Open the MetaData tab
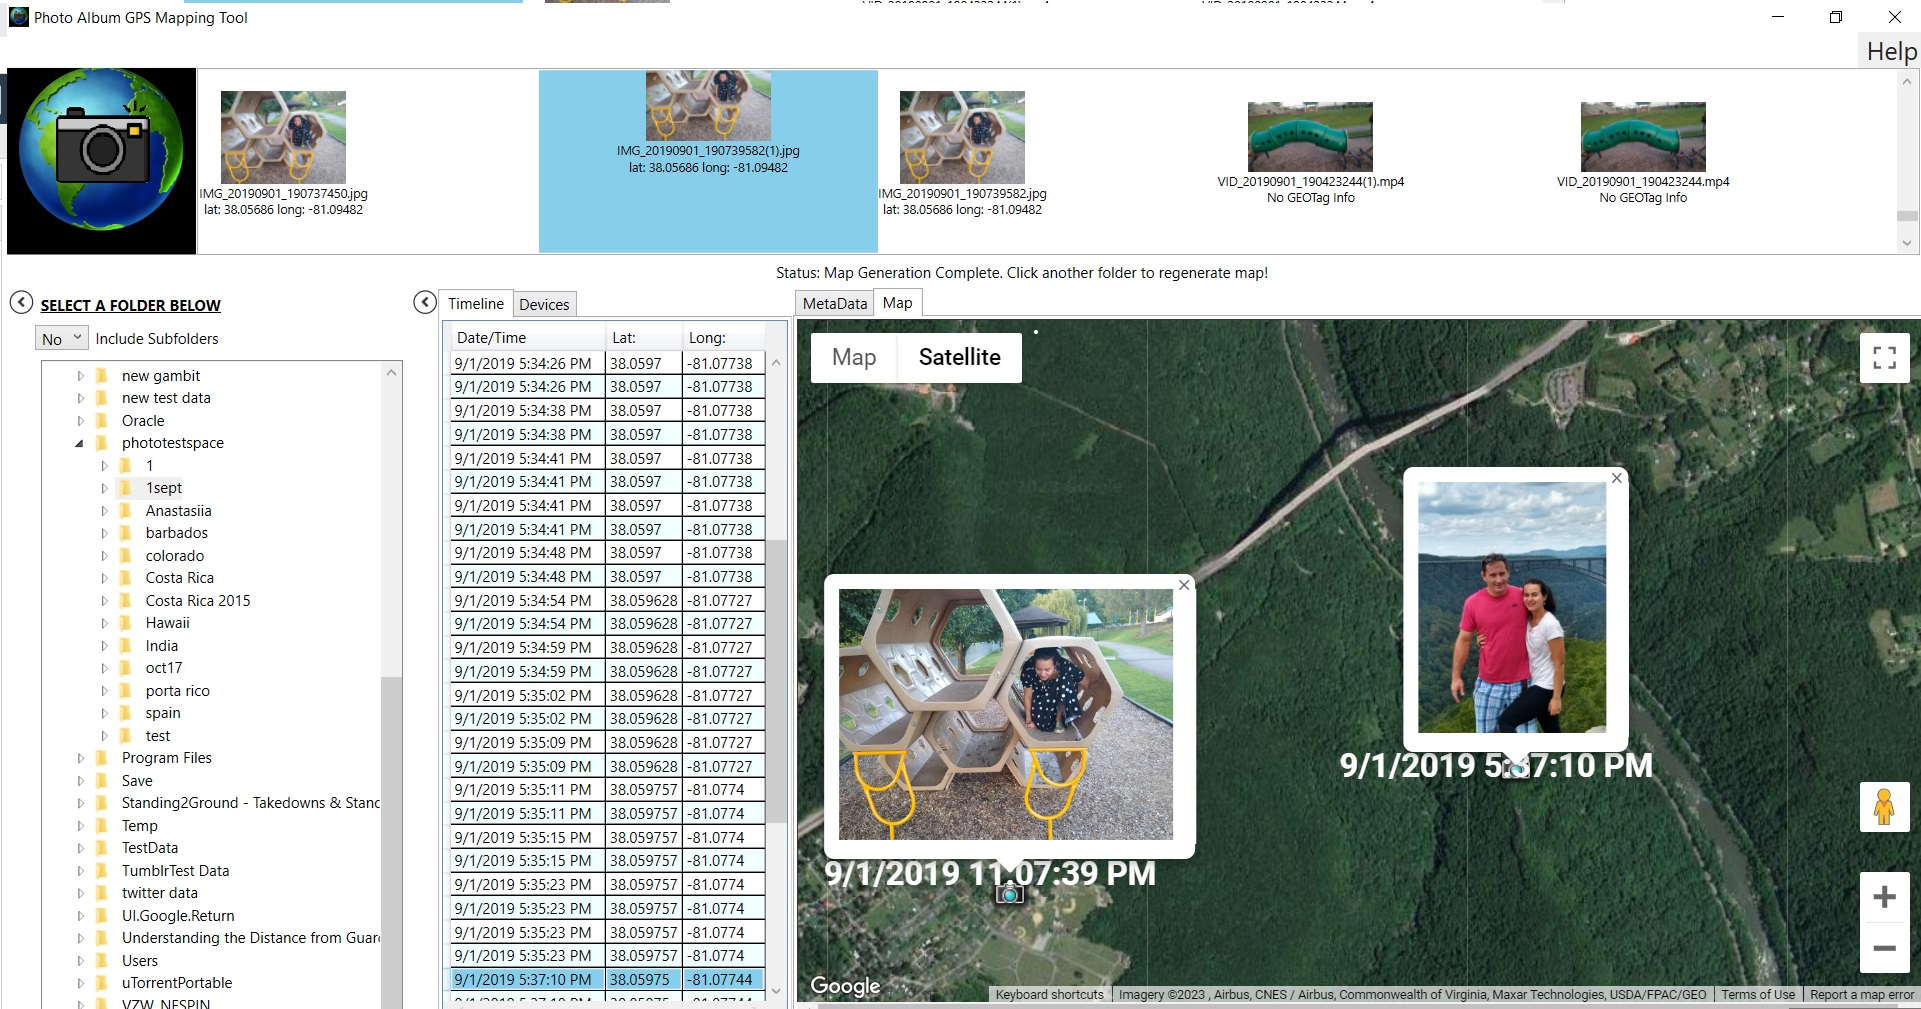Viewport: 1921px width, 1009px height. pyautogui.click(x=835, y=304)
